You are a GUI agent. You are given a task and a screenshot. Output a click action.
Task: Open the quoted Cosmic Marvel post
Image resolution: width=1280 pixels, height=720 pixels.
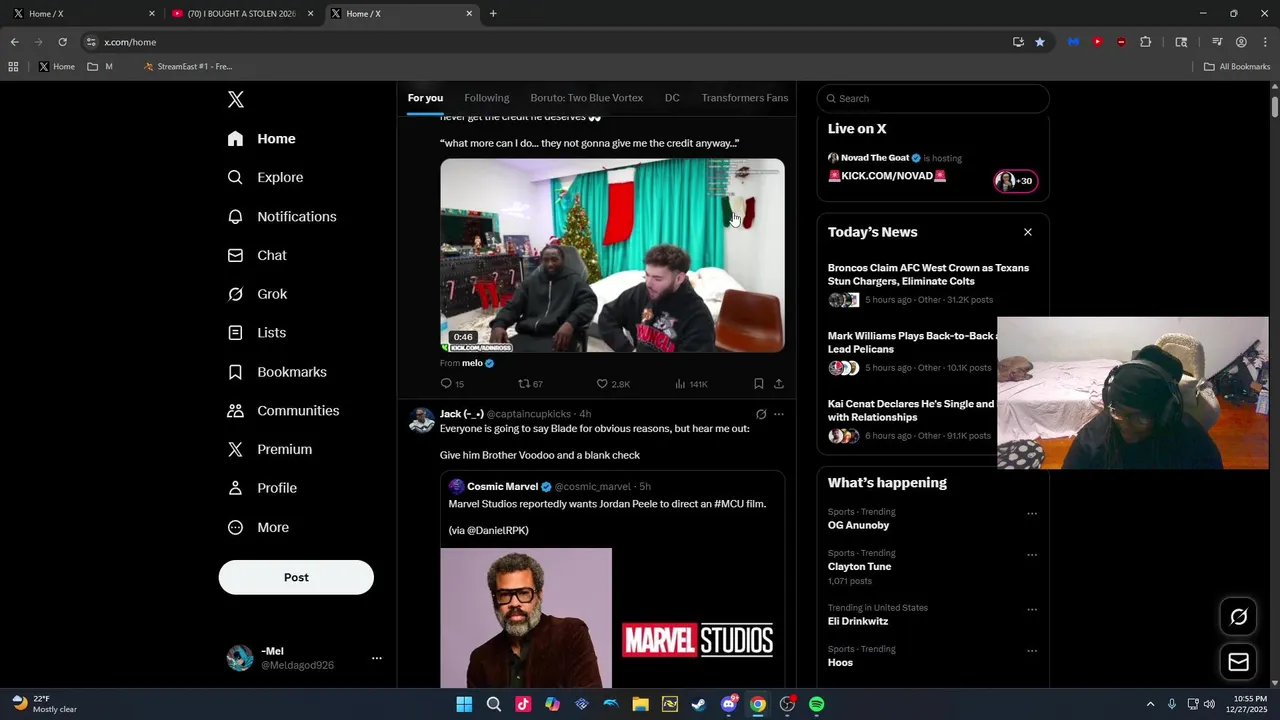(612, 579)
